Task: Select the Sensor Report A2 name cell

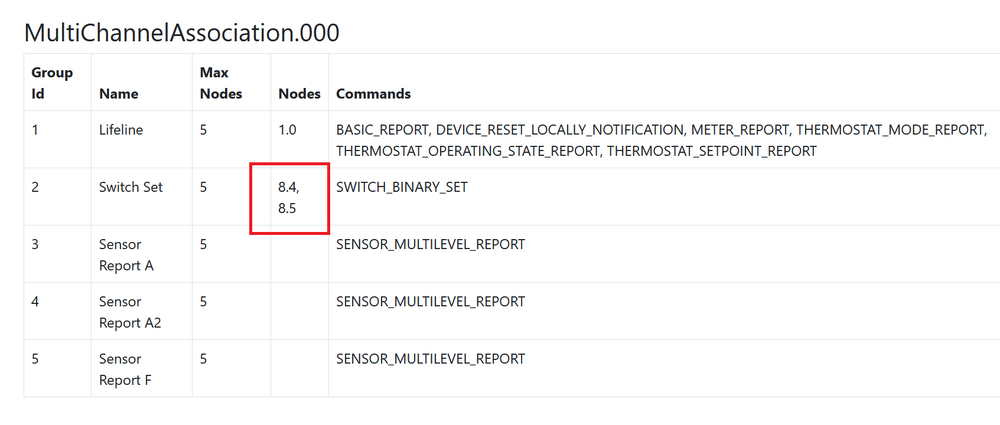Action: tap(124, 312)
